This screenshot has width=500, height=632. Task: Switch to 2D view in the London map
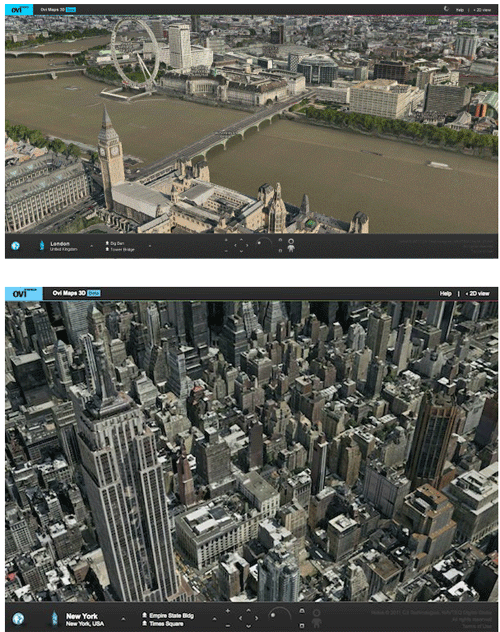[482, 10]
